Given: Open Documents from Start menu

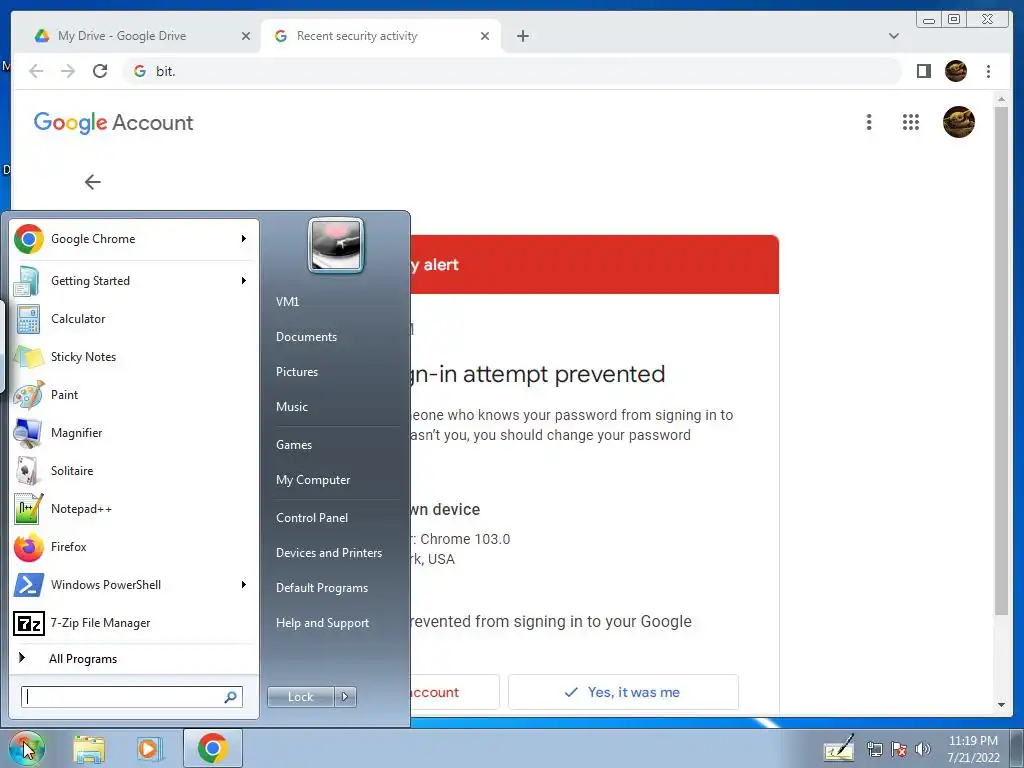Looking at the screenshot, I should click(x=306, y=337).
